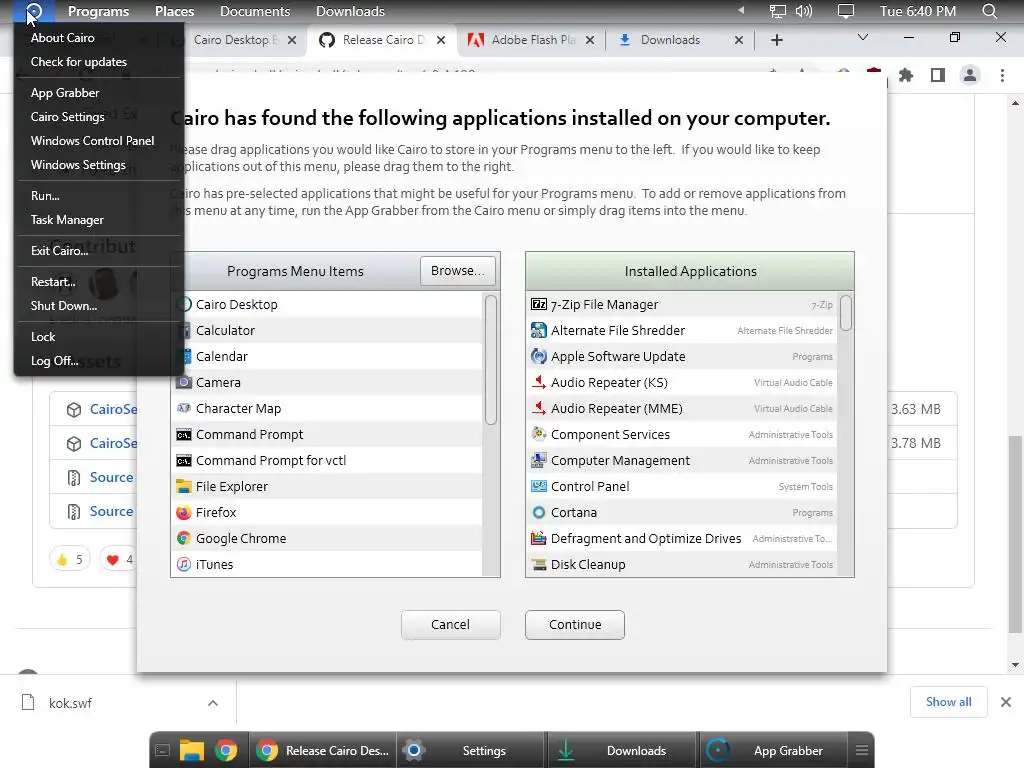1024x768 pixels.
Task: Select the Apple Software Update icon
Action: 539,357
